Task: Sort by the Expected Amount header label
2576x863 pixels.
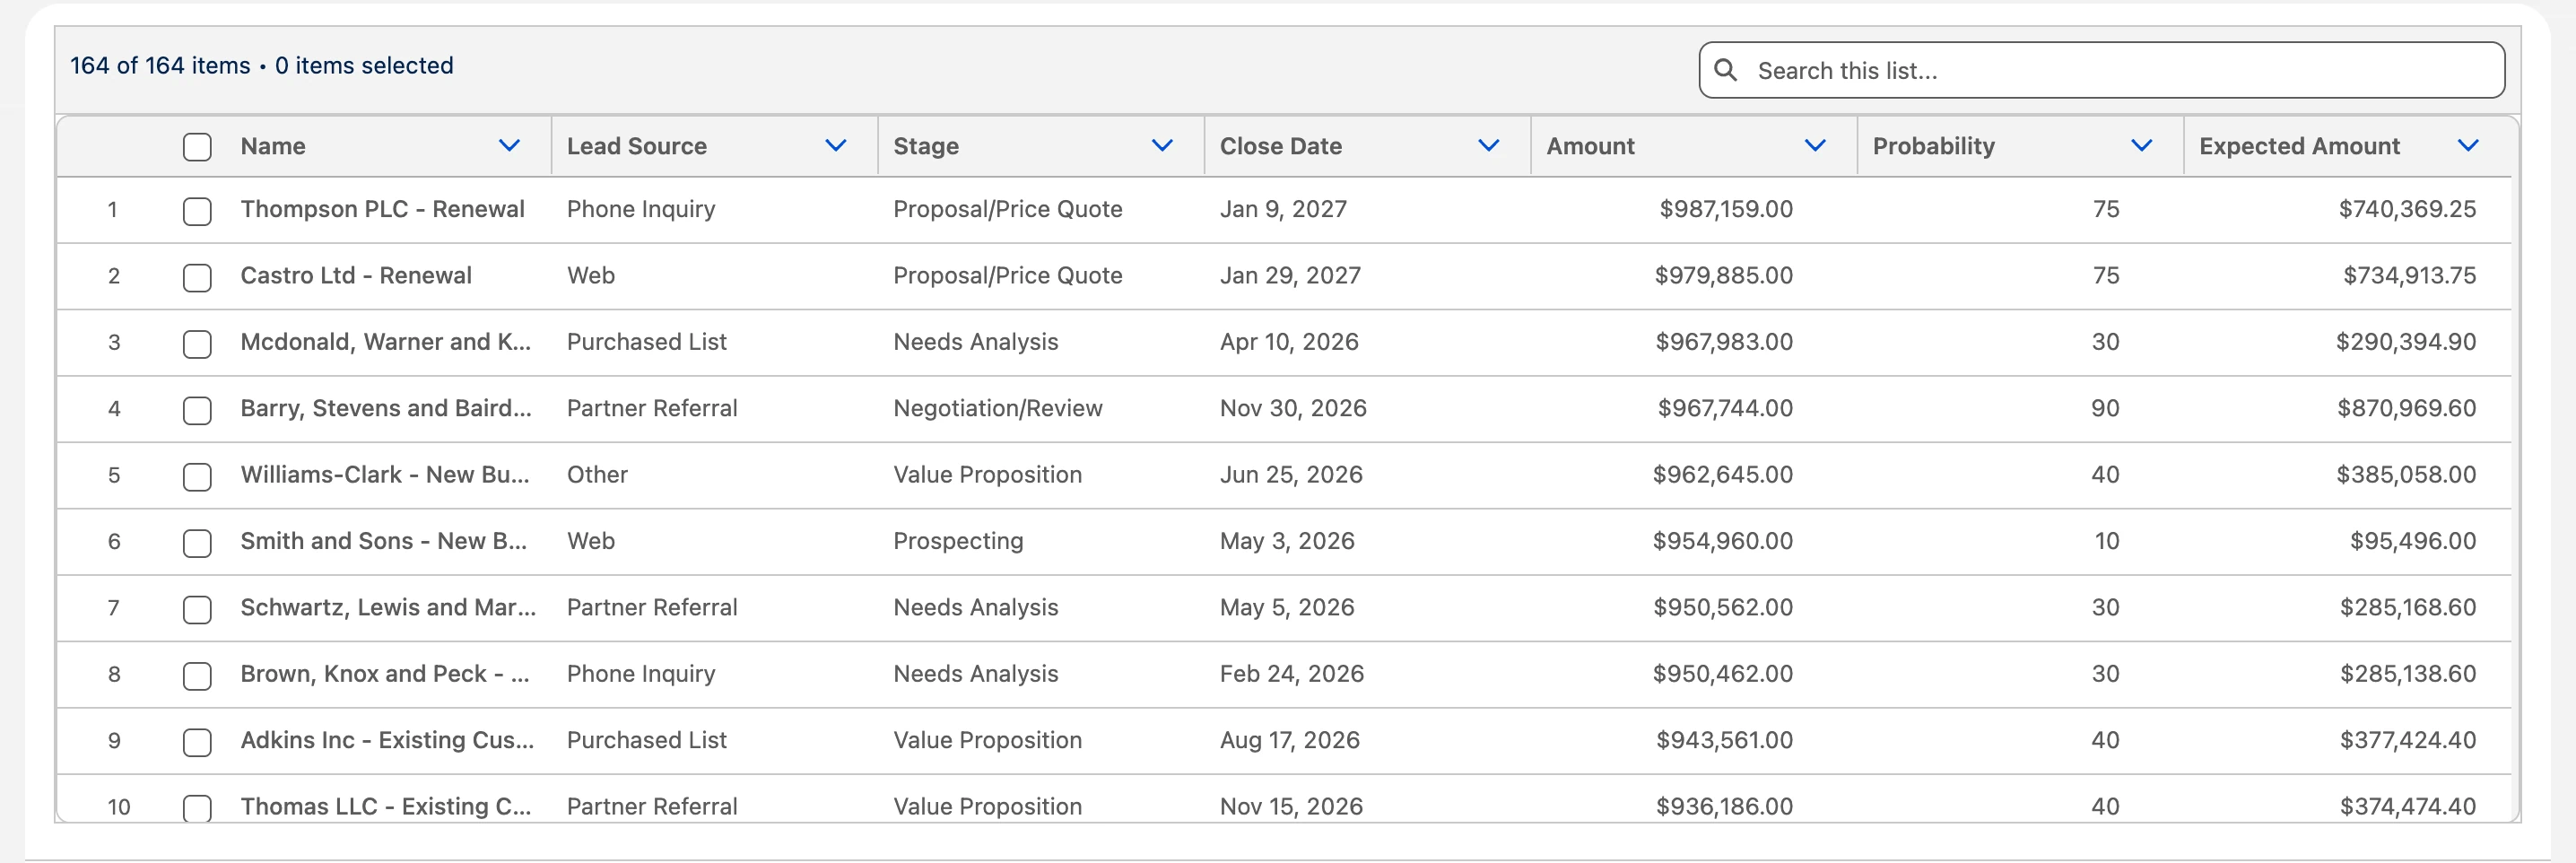Action: [x=2299, y=146]
